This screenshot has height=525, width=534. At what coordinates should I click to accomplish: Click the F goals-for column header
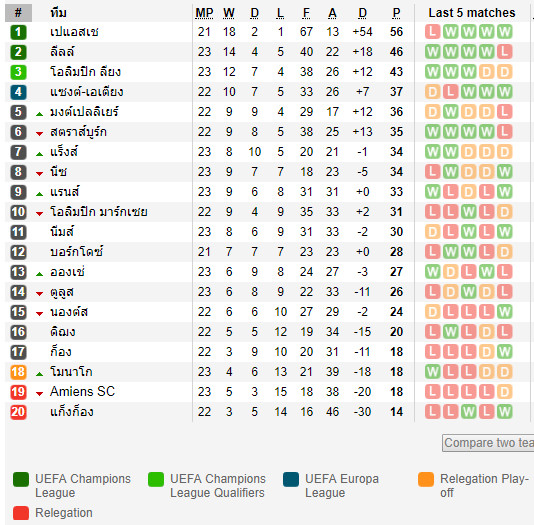(x=306, y=13)
